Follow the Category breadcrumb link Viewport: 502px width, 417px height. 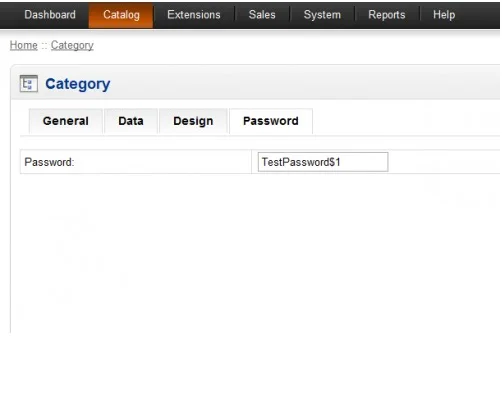[72, 45]
